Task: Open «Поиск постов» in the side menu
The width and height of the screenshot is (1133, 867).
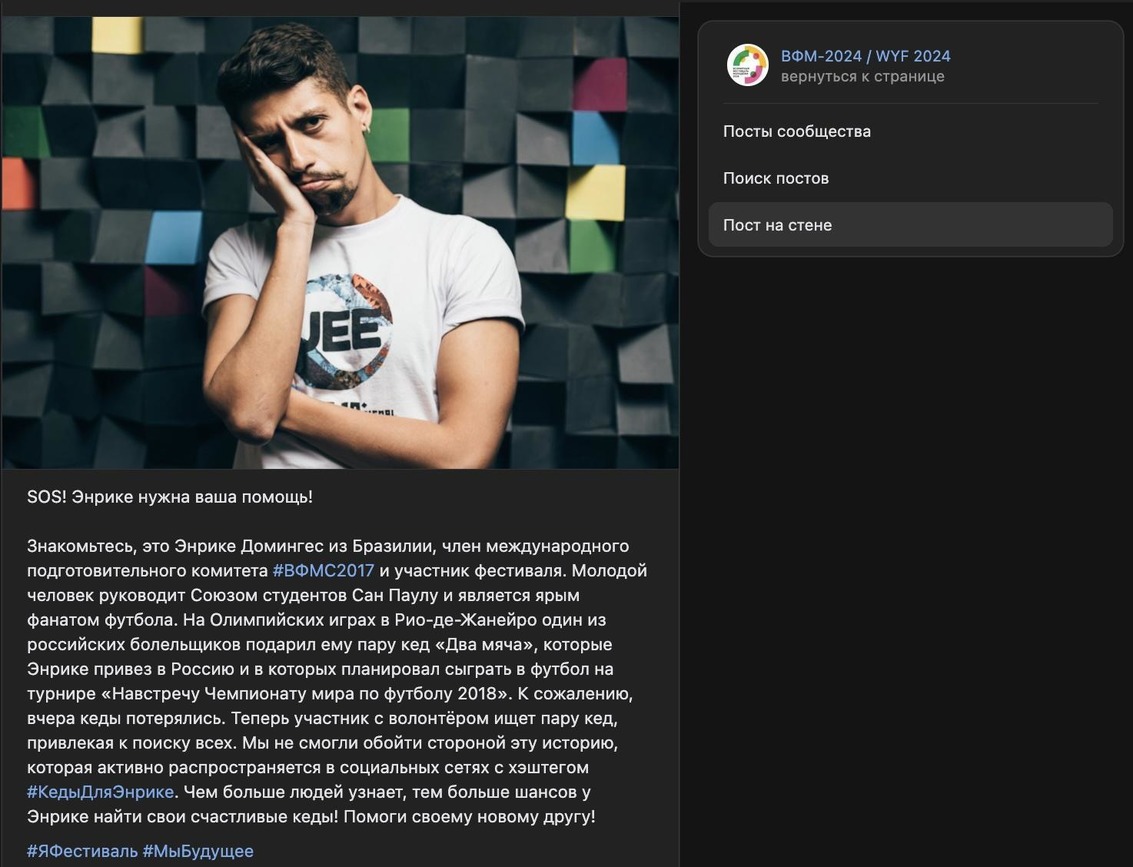Action: point(775,178)
